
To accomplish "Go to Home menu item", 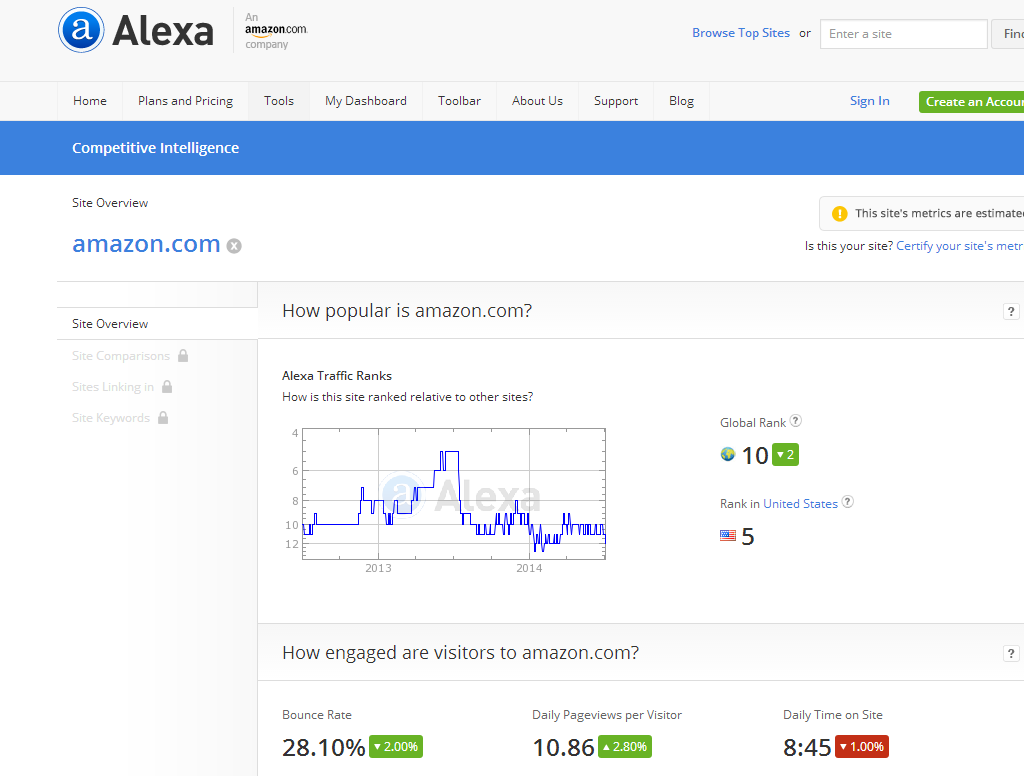I will (x=89, y=101).
